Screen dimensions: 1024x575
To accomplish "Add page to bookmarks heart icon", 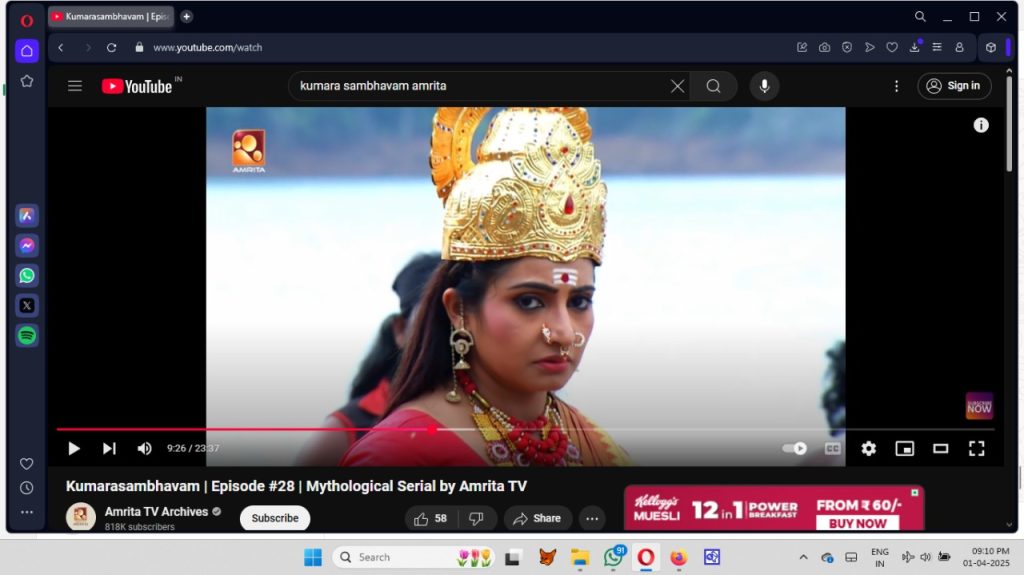I will click(x=892, y=47).
